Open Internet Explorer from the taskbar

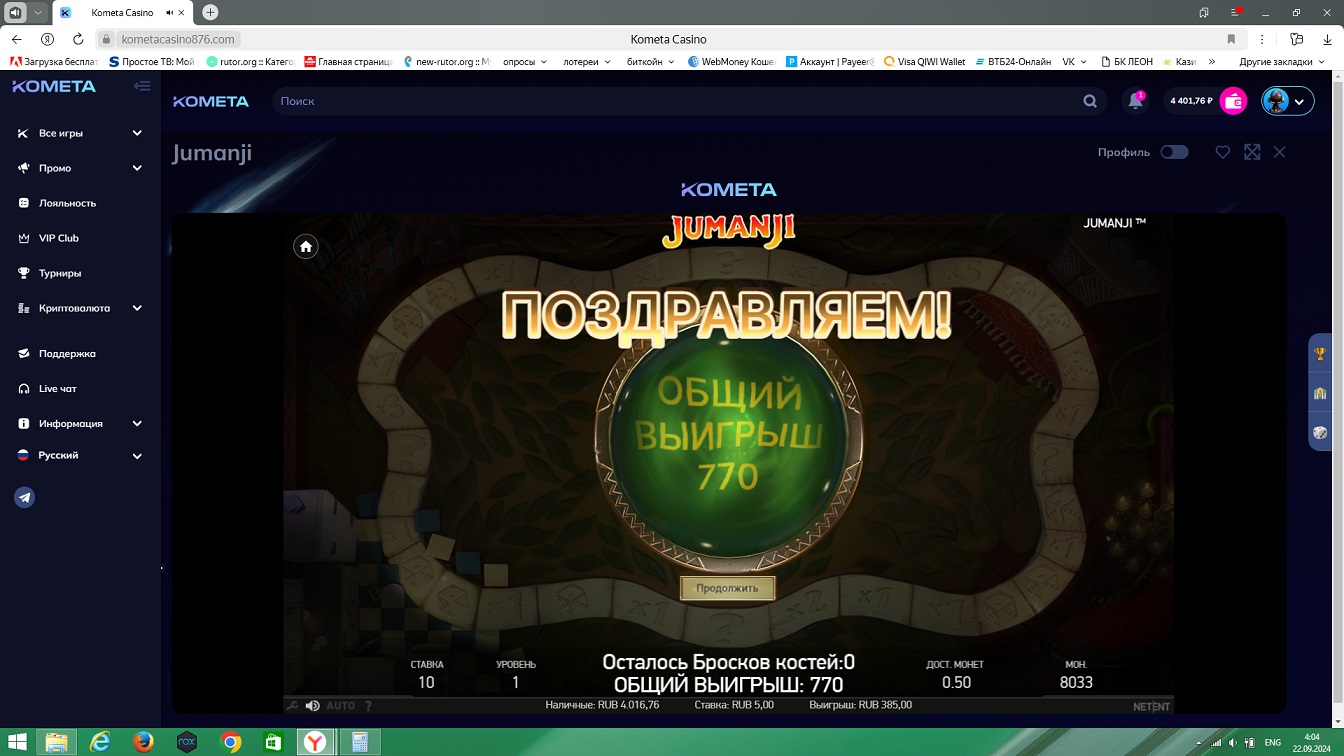tap(100, 742)
